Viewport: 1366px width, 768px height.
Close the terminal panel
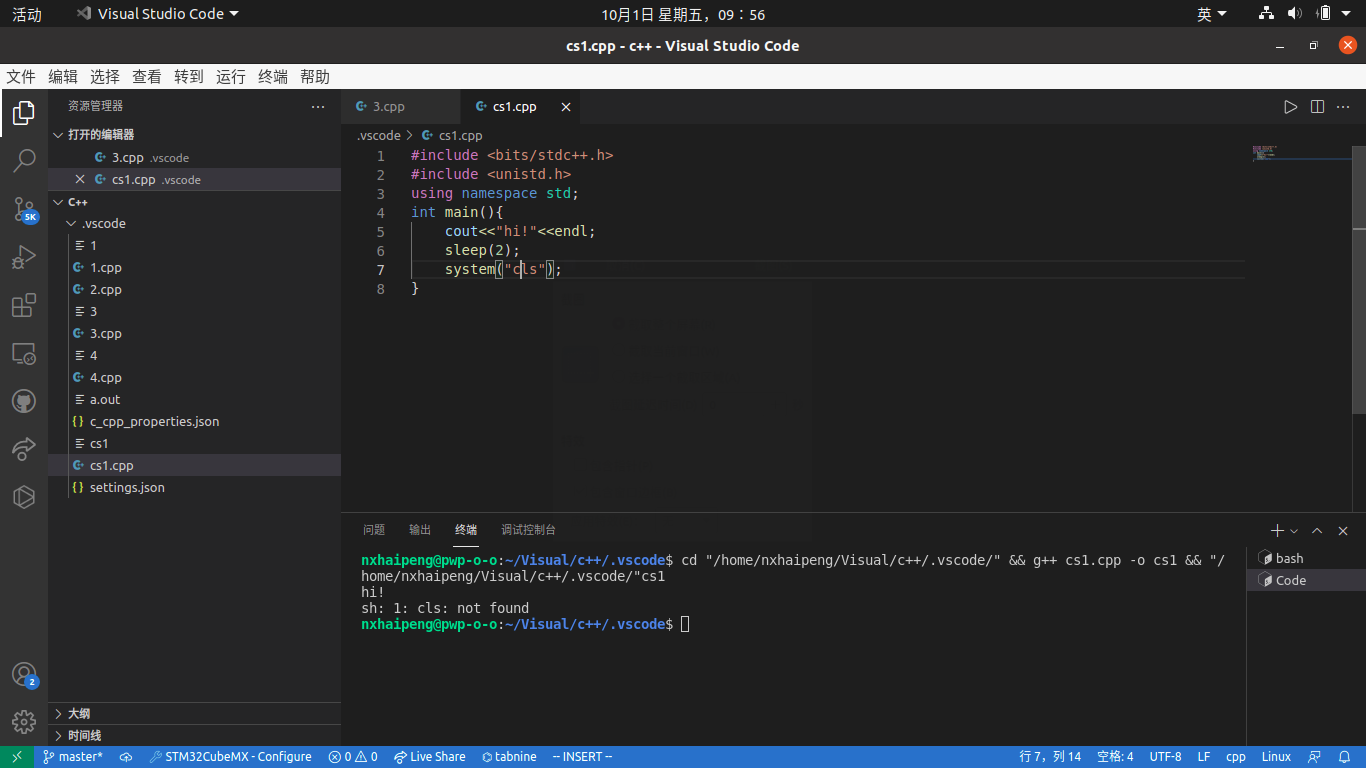pos(1344,531)
